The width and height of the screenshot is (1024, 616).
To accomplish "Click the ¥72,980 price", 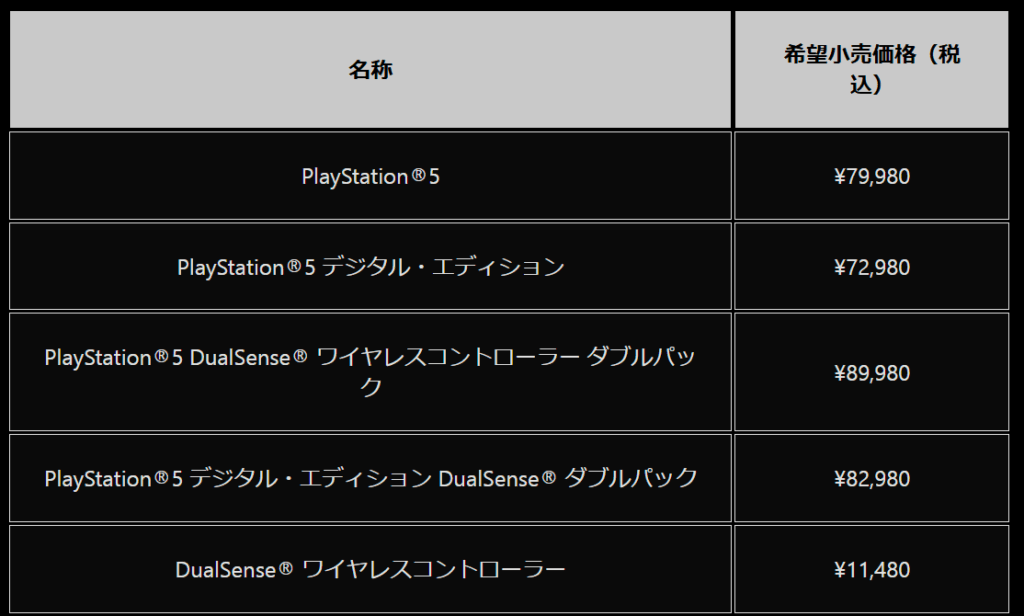I will pos(872,267).
